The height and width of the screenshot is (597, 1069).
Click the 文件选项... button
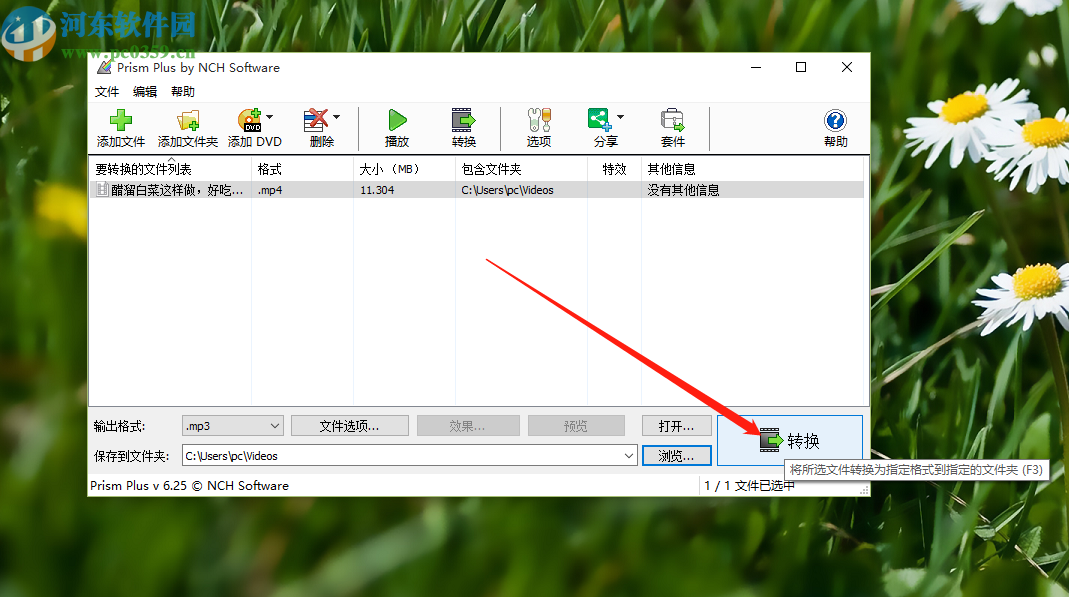[350, 425]
